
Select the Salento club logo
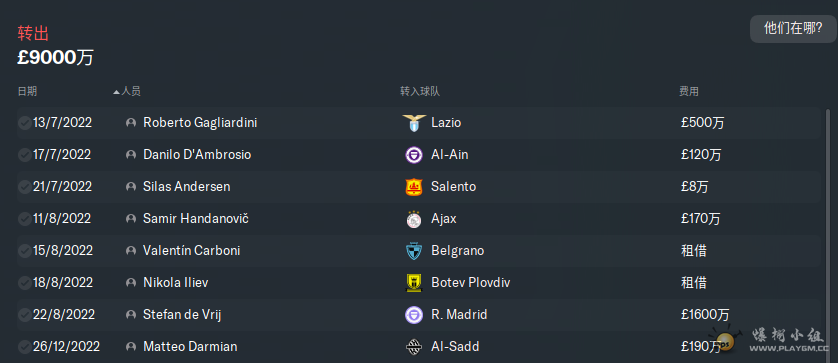point(414,187)
